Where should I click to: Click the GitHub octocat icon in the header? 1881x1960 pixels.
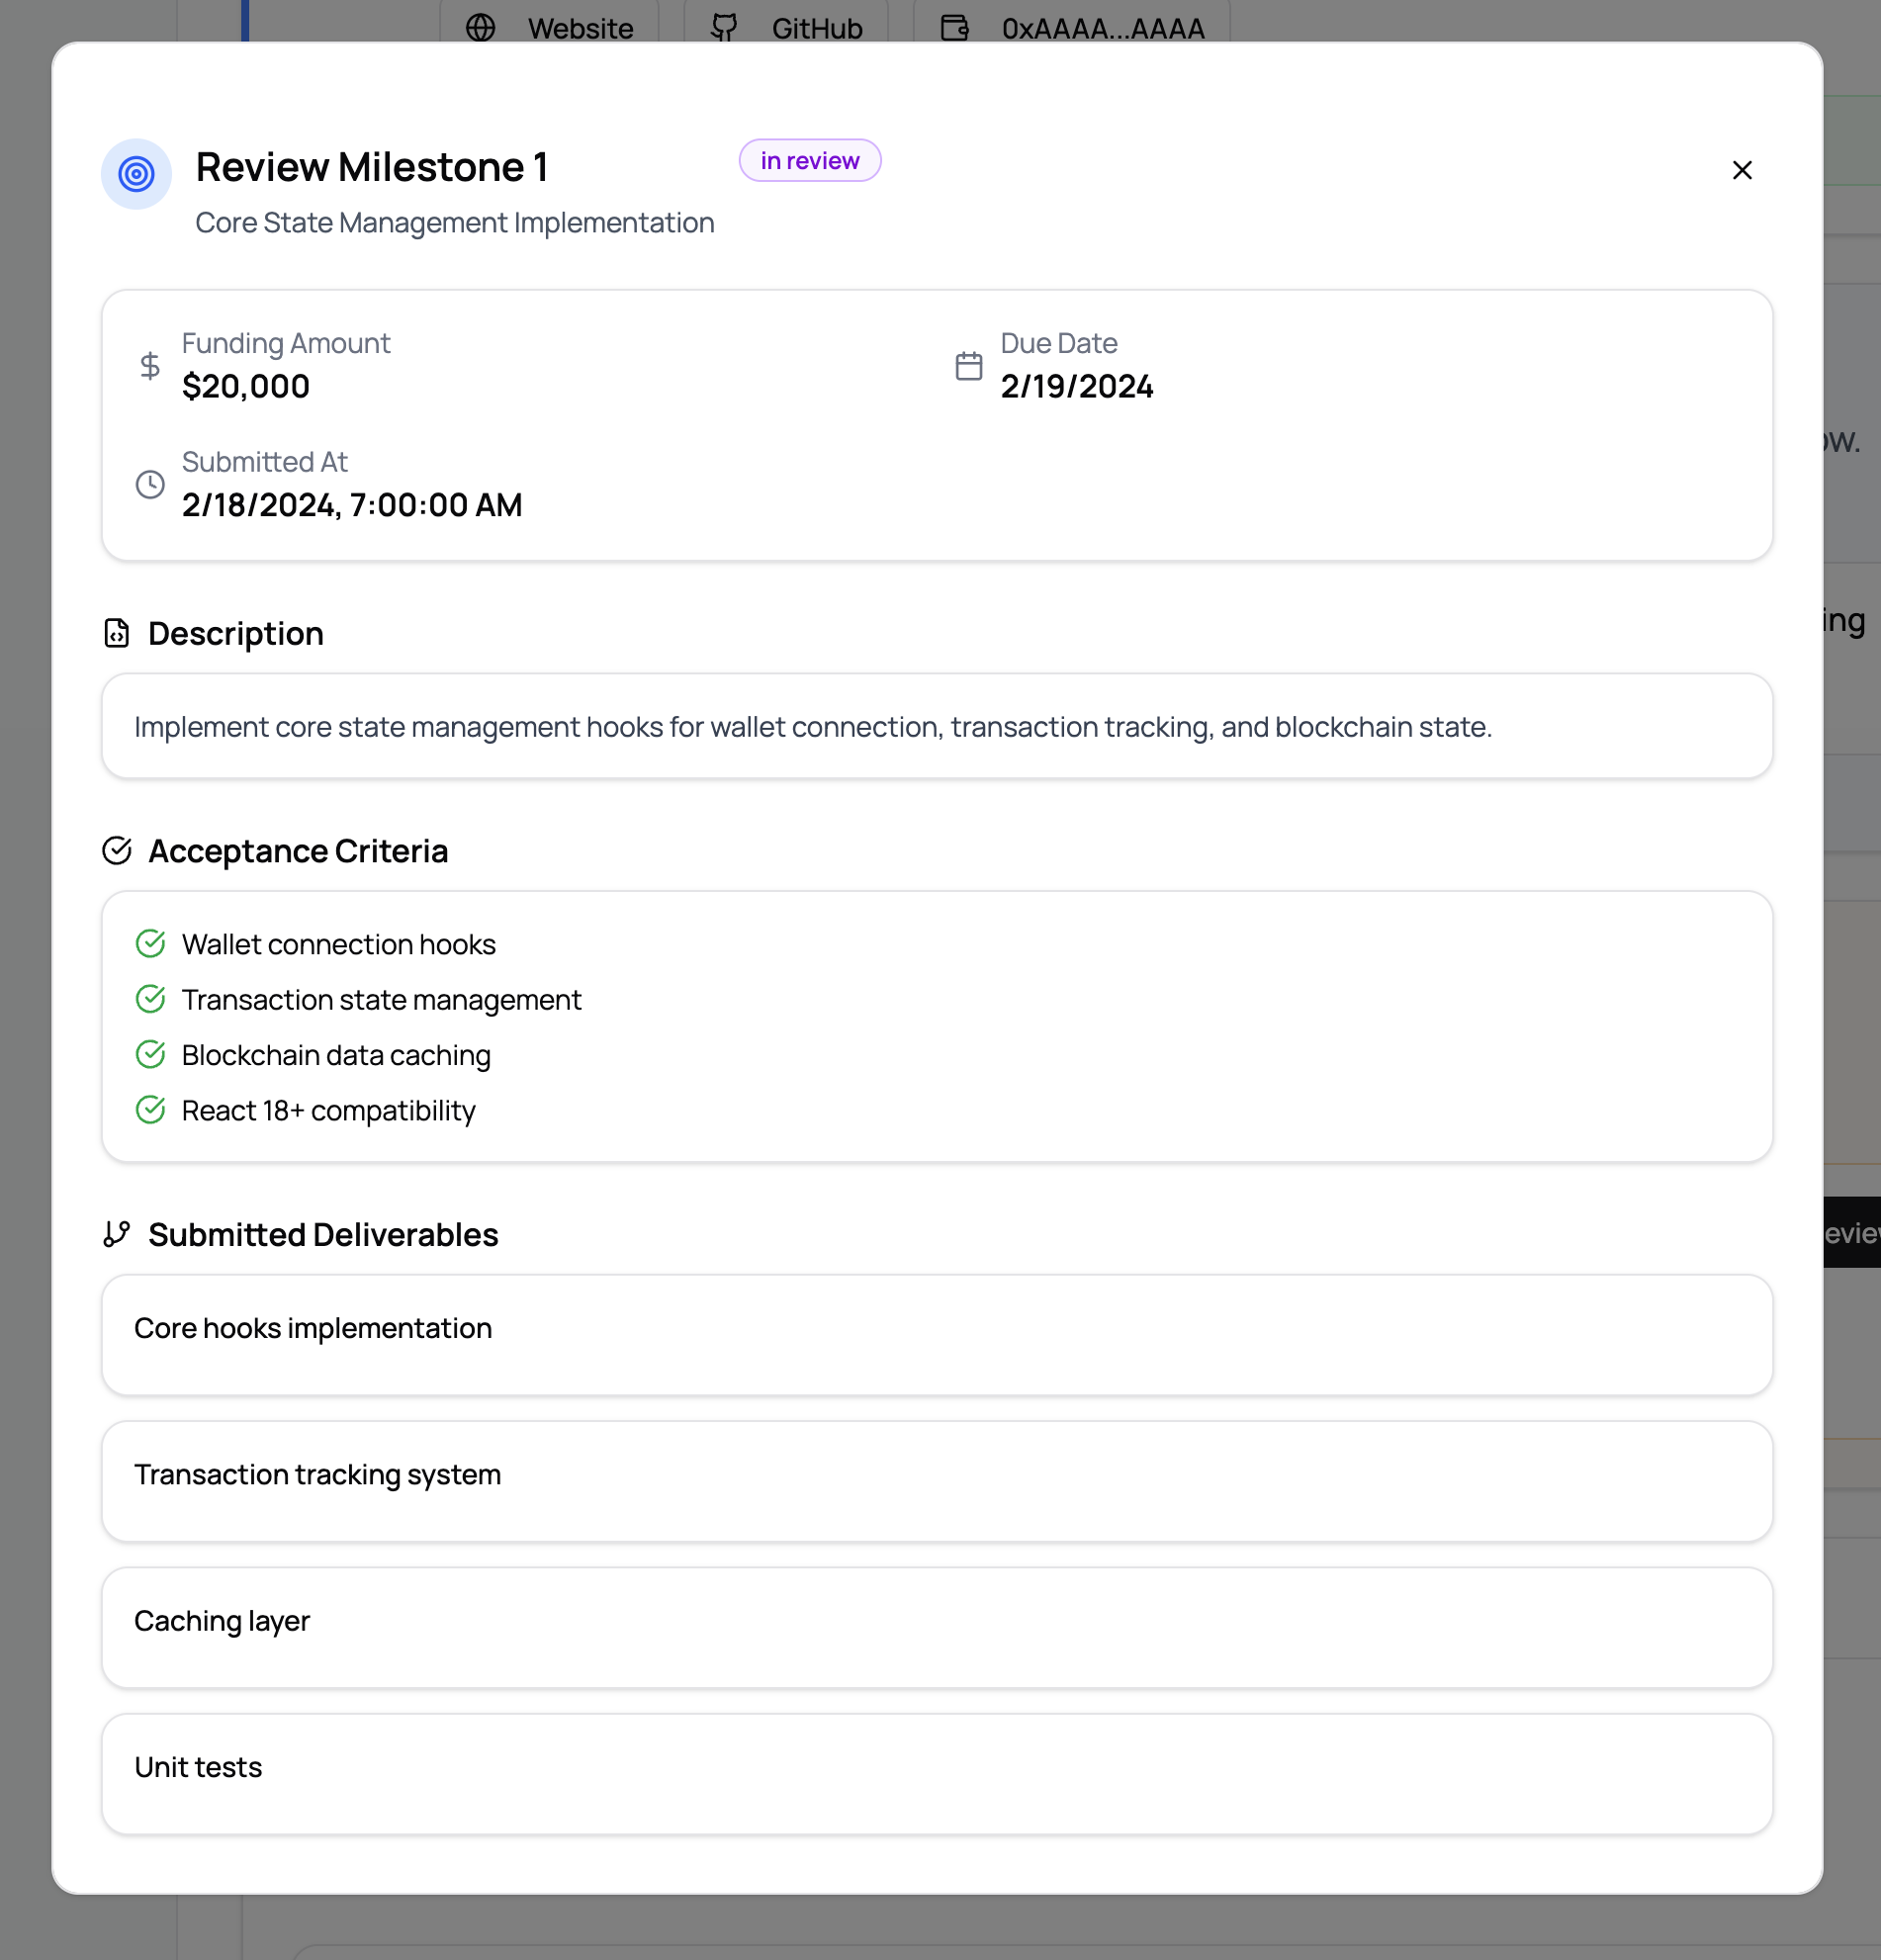tap(723, 27)
